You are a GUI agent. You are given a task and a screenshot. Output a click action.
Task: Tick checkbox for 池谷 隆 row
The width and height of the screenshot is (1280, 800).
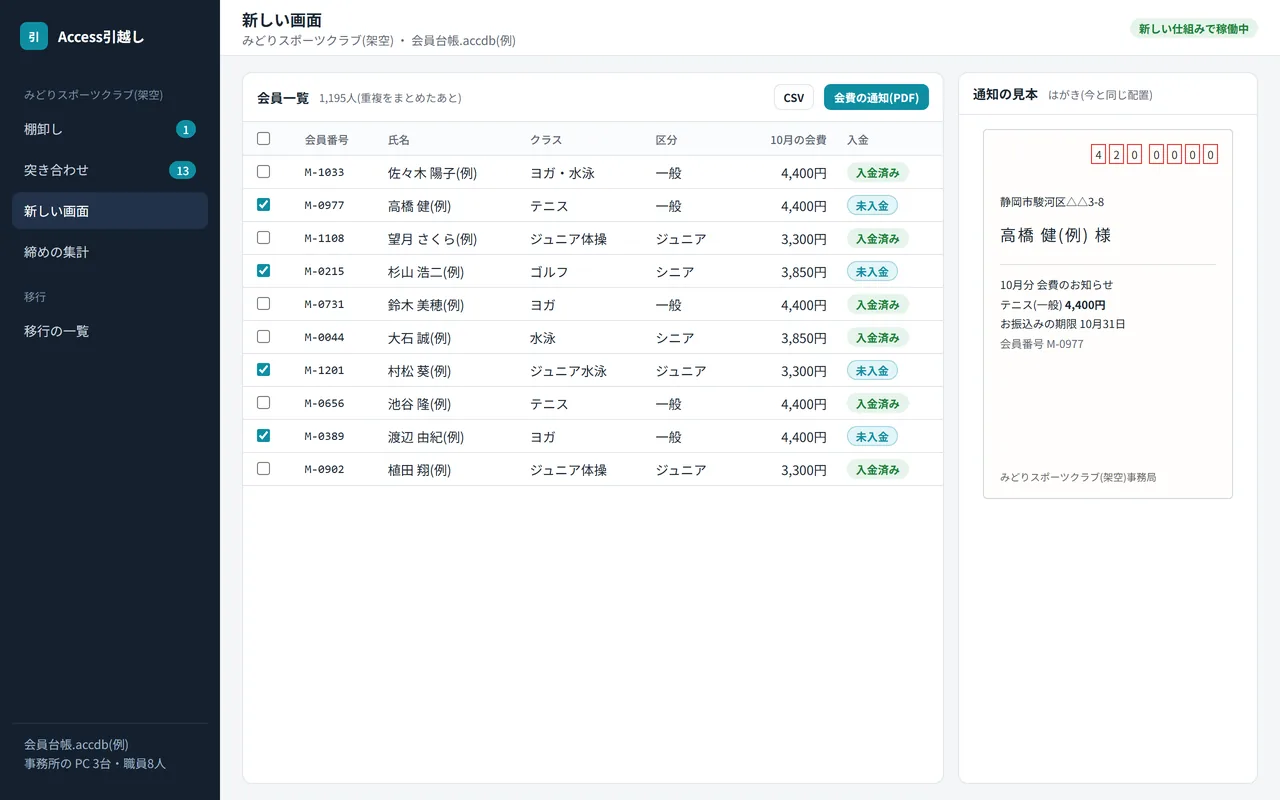(263, 403)
